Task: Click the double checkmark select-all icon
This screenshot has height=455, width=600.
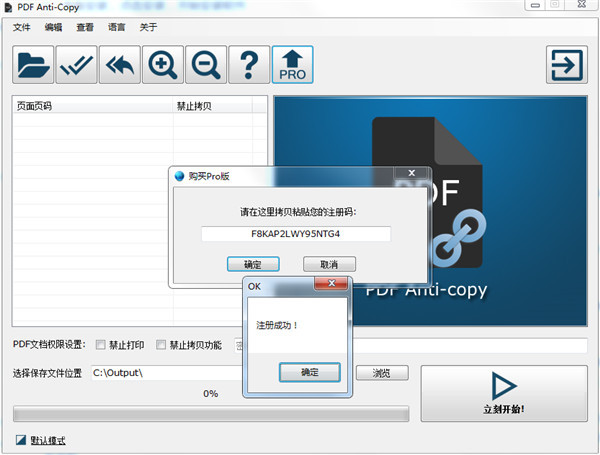Action: 76,64
